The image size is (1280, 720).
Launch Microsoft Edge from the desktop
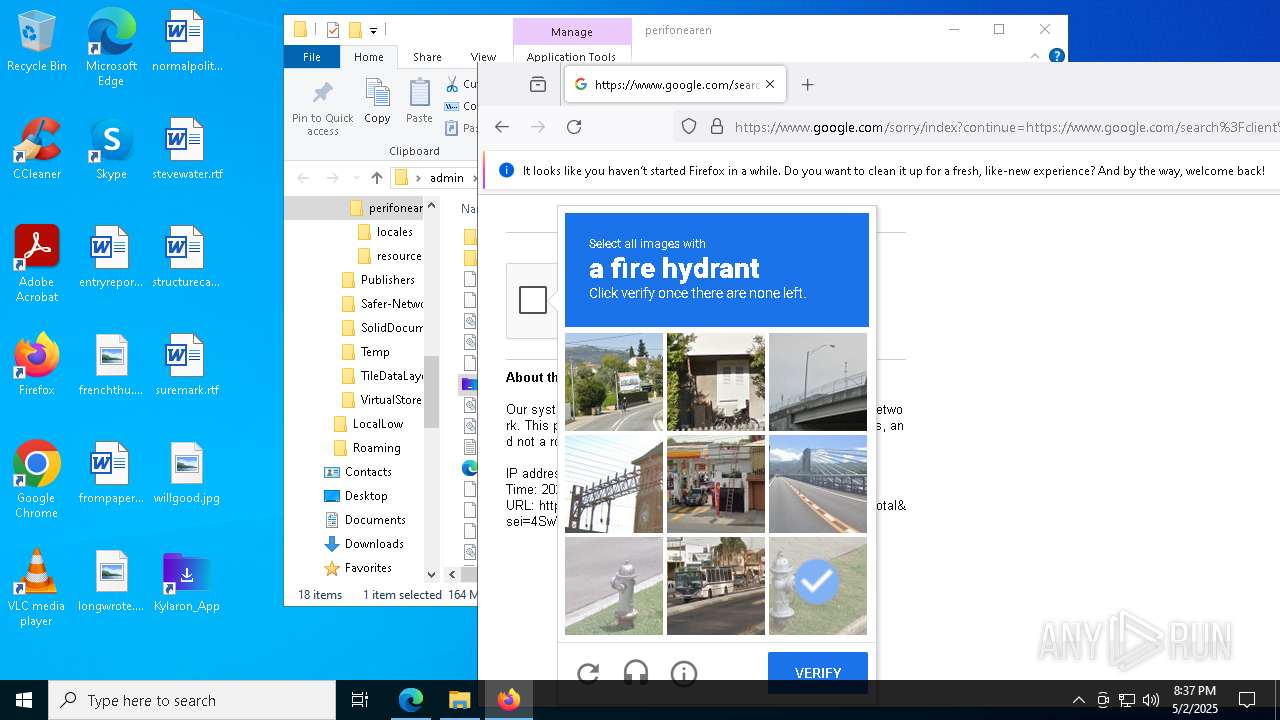[x=111, y=48]
